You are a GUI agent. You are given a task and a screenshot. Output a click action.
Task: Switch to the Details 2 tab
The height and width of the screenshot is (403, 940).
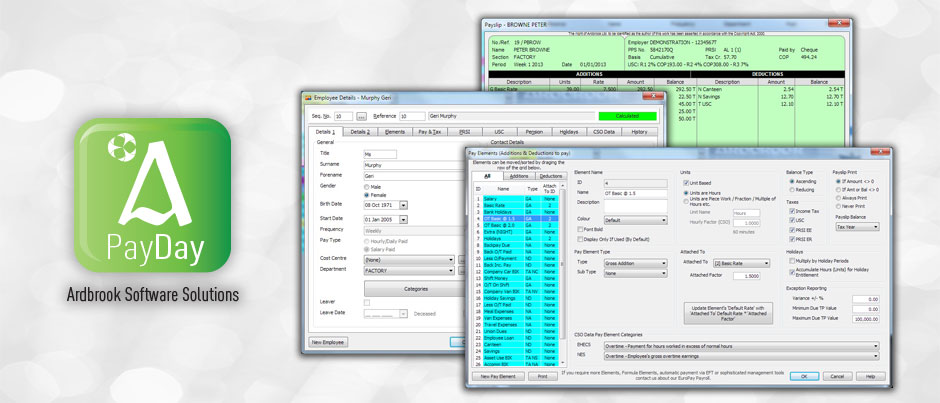(x=360, y=132)
